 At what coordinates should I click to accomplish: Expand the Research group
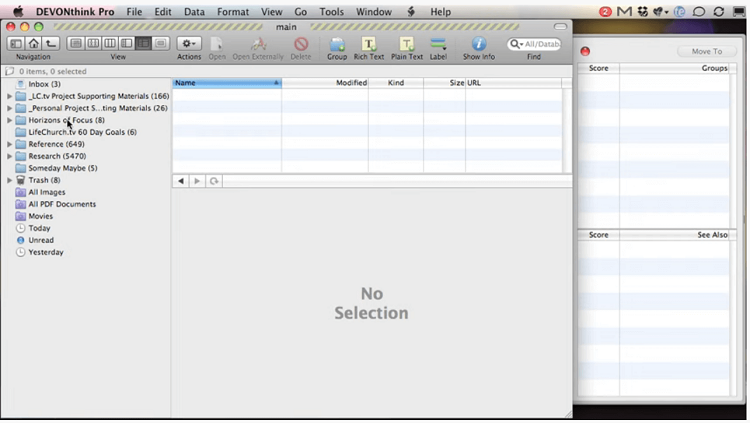point(9,156)
